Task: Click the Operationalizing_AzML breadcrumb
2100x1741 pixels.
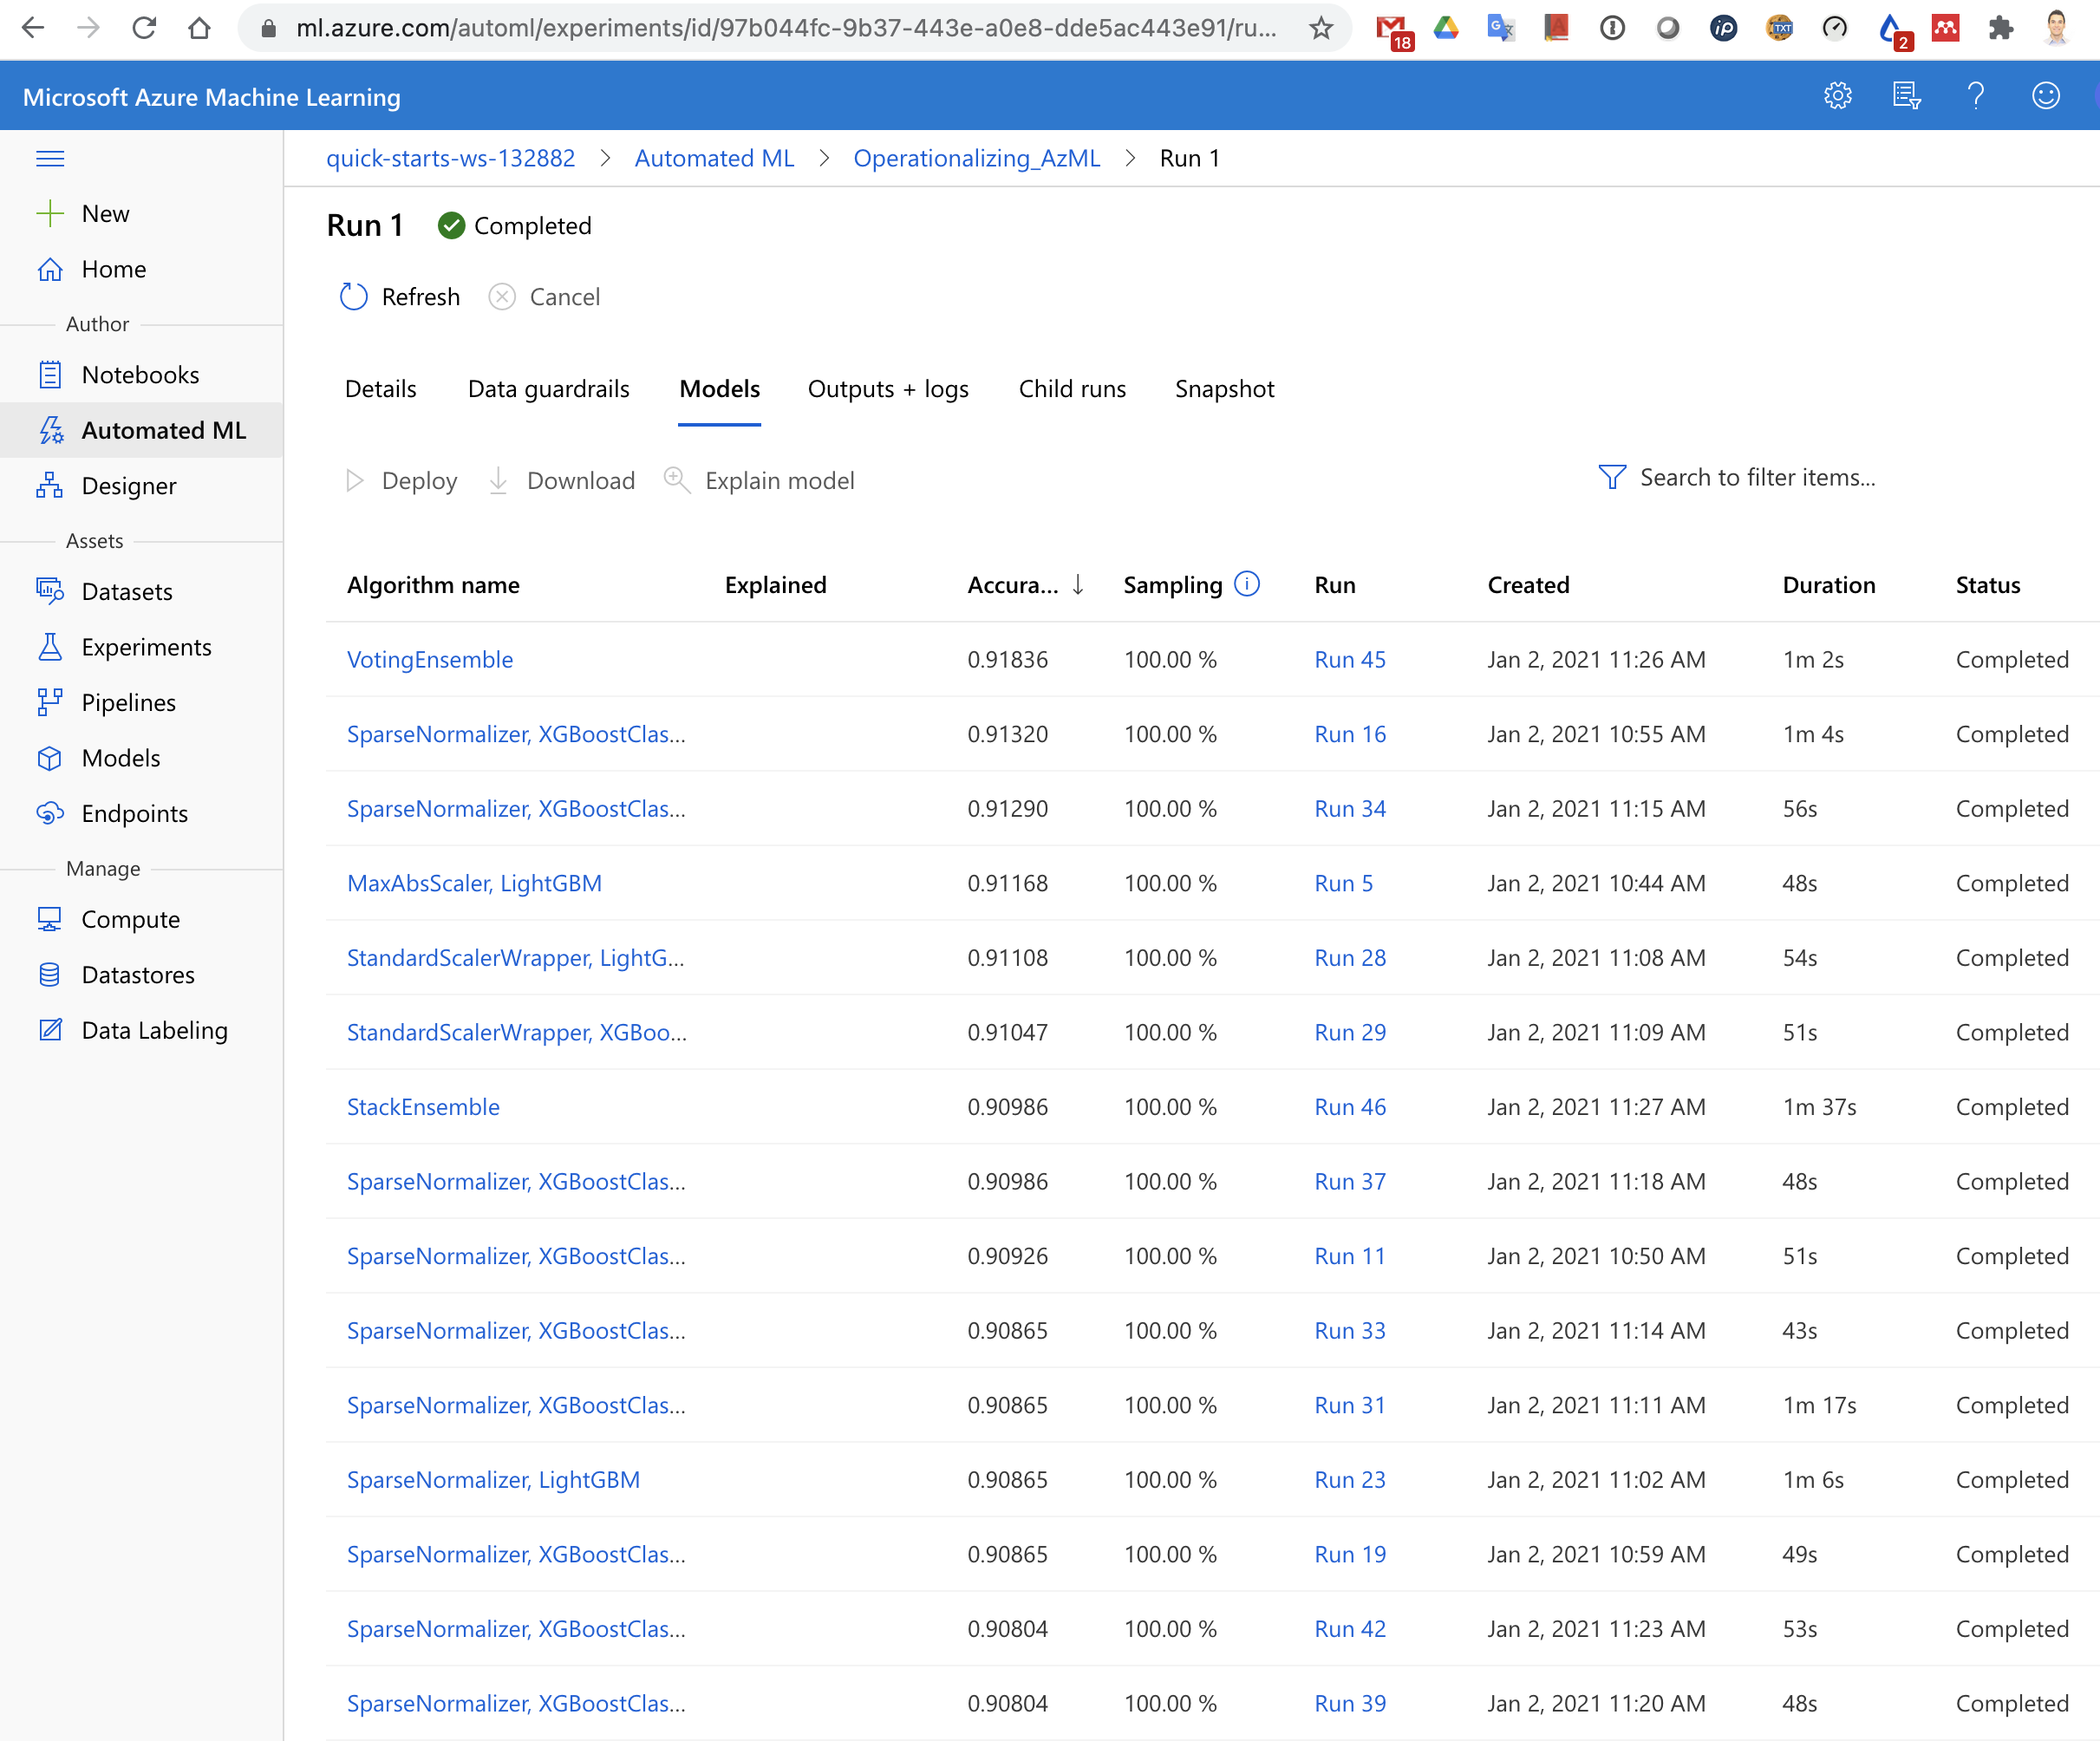Action: point(976,158)
